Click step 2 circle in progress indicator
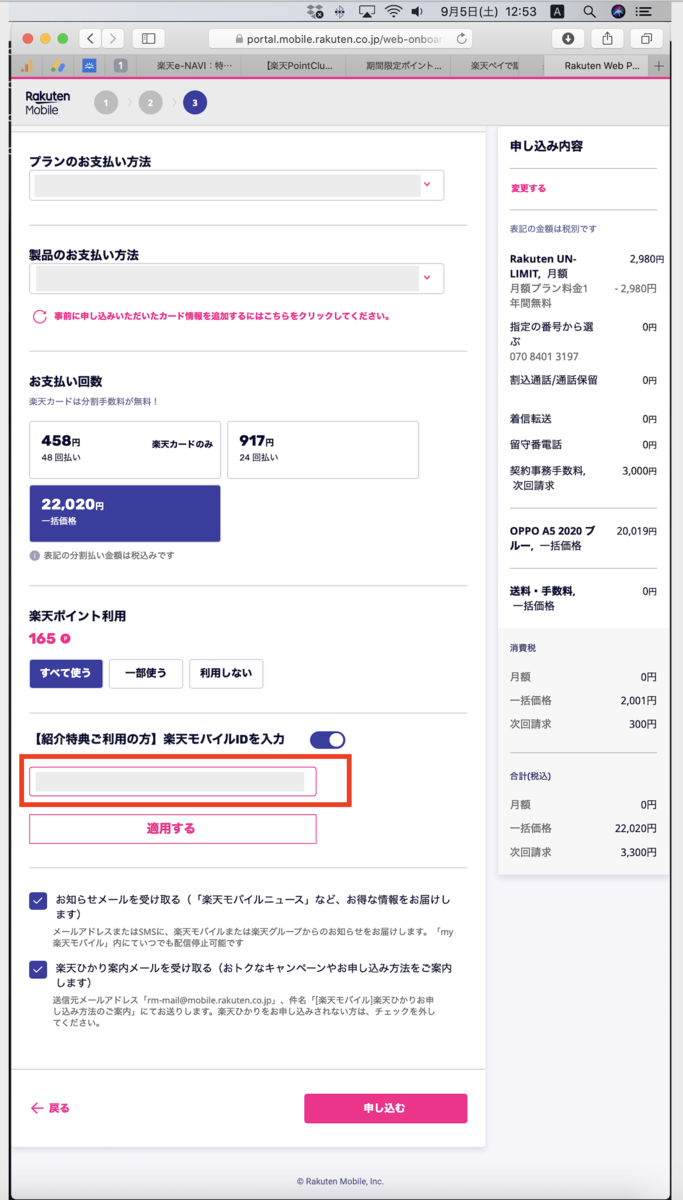683x1200 pixels. (150, 102)
